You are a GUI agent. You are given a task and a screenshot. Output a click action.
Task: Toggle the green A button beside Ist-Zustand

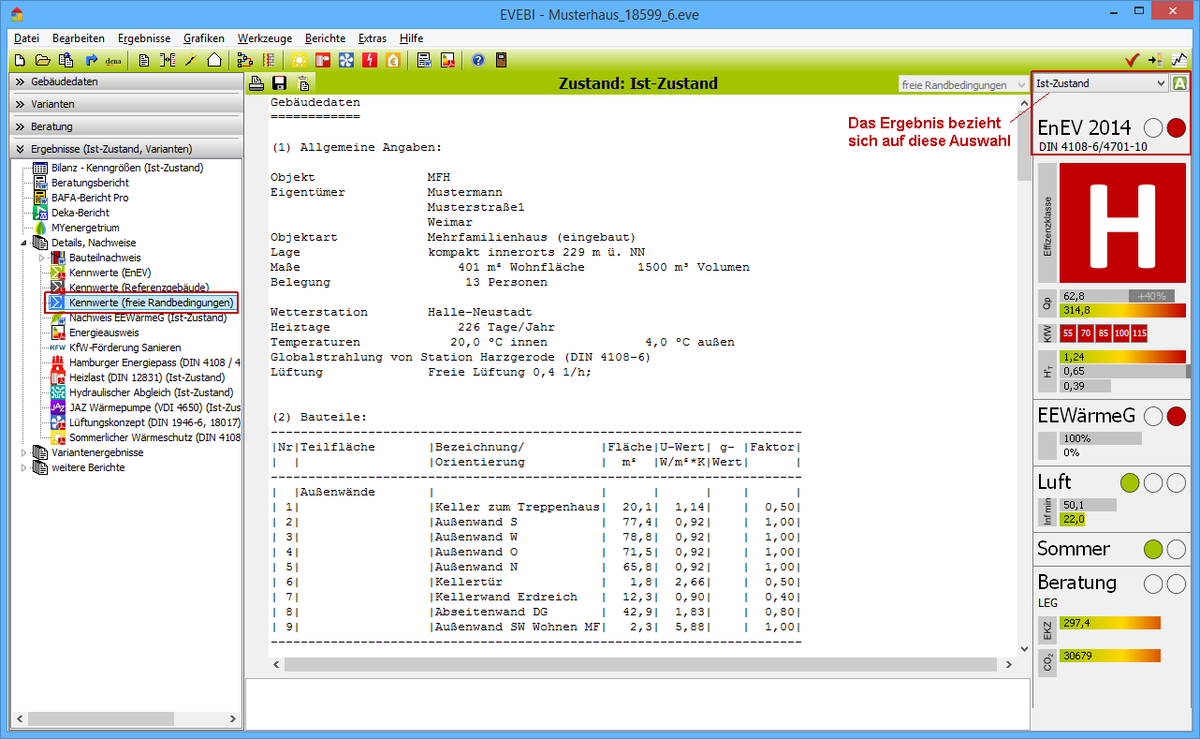coord(1181,84)
